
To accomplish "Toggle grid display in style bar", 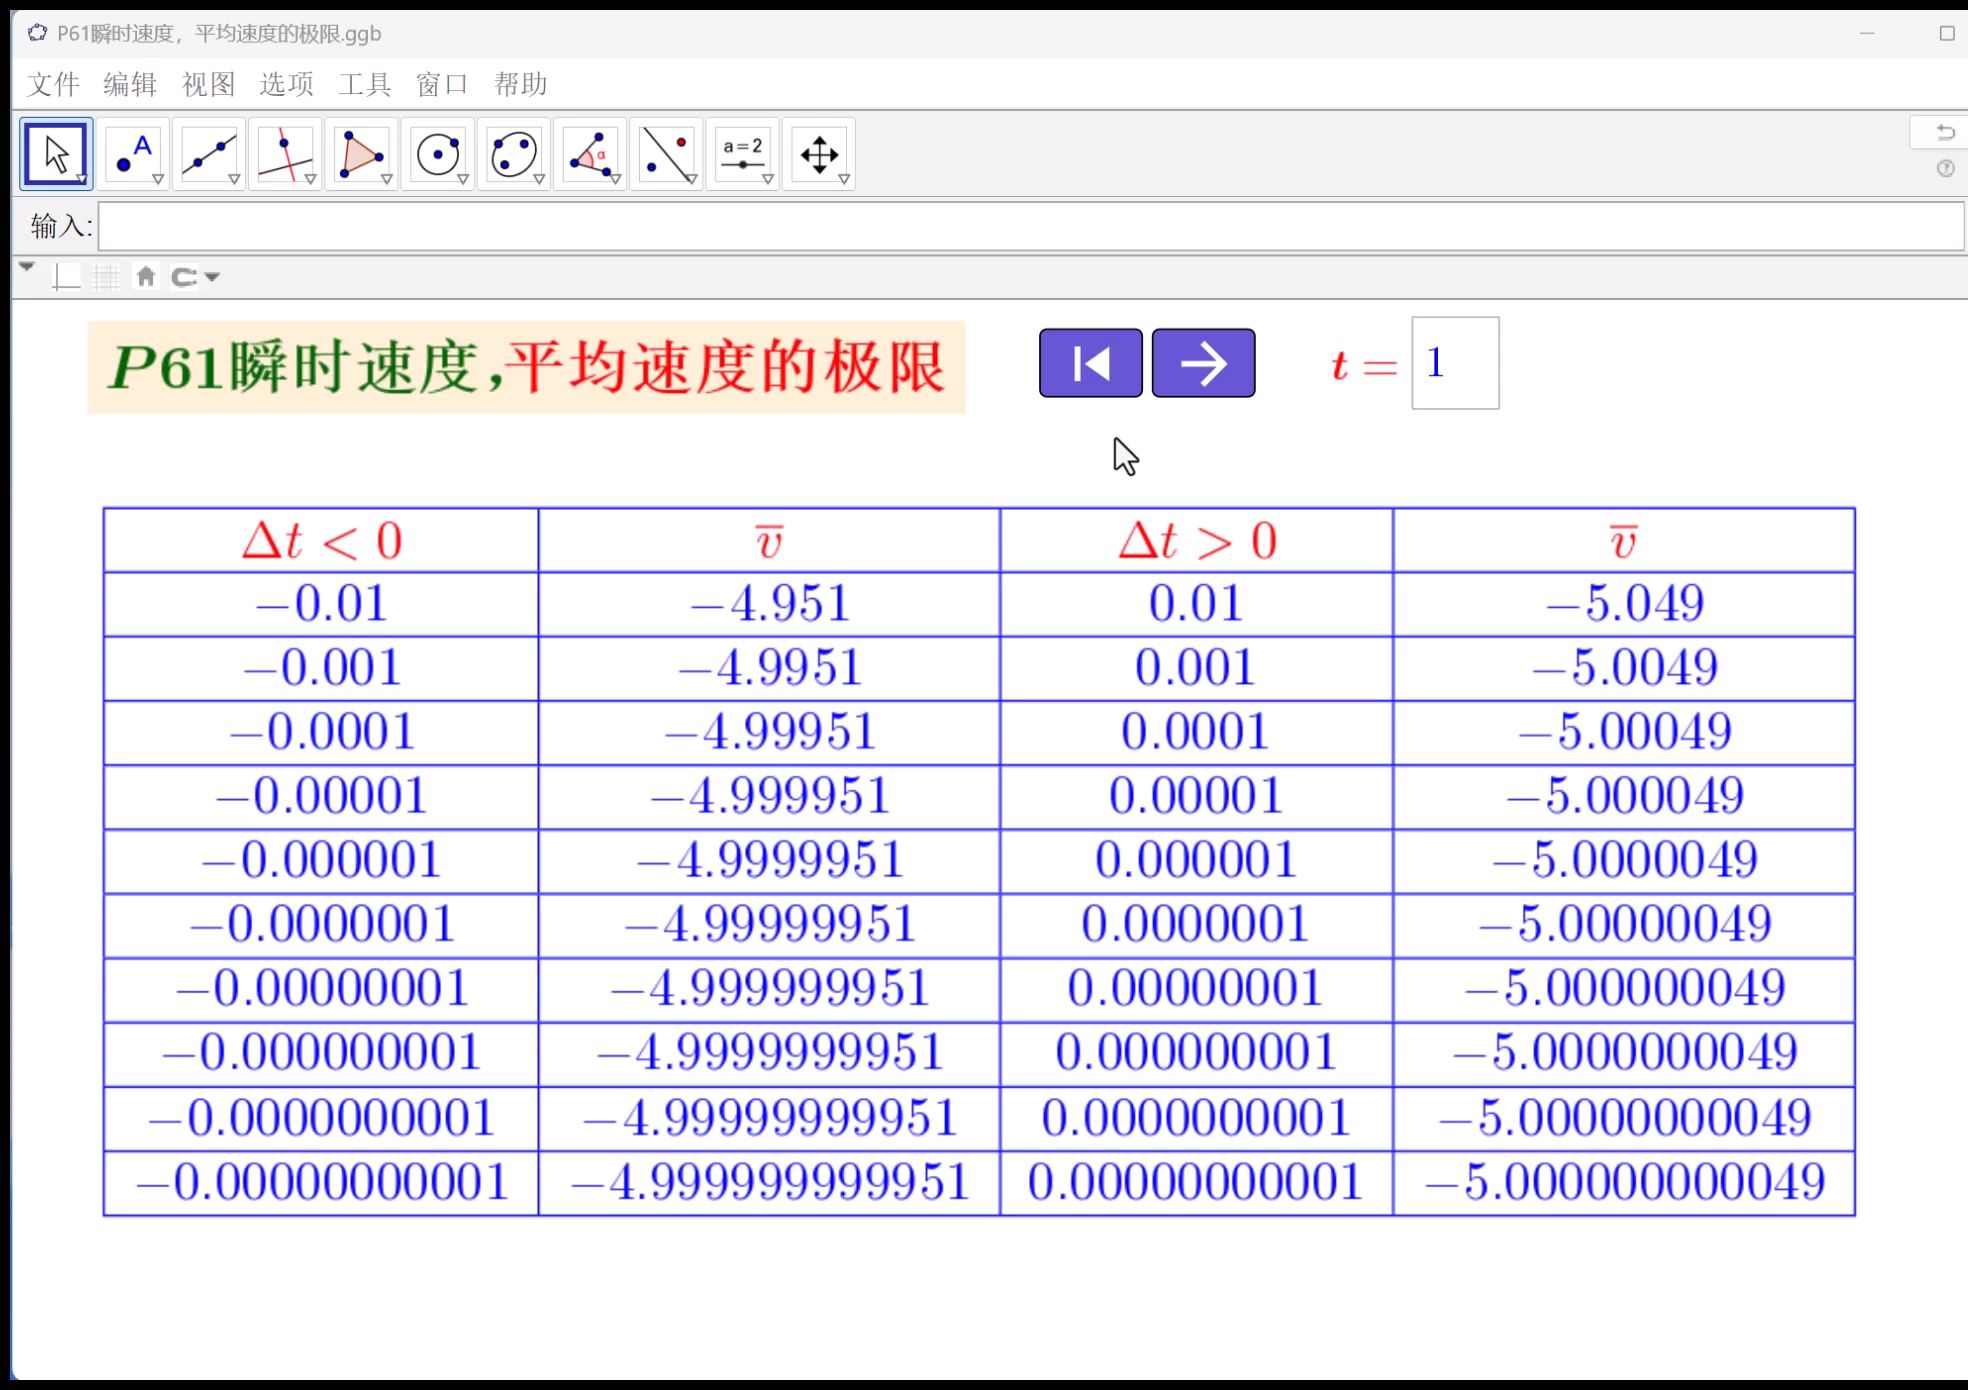I will point(105,277).
